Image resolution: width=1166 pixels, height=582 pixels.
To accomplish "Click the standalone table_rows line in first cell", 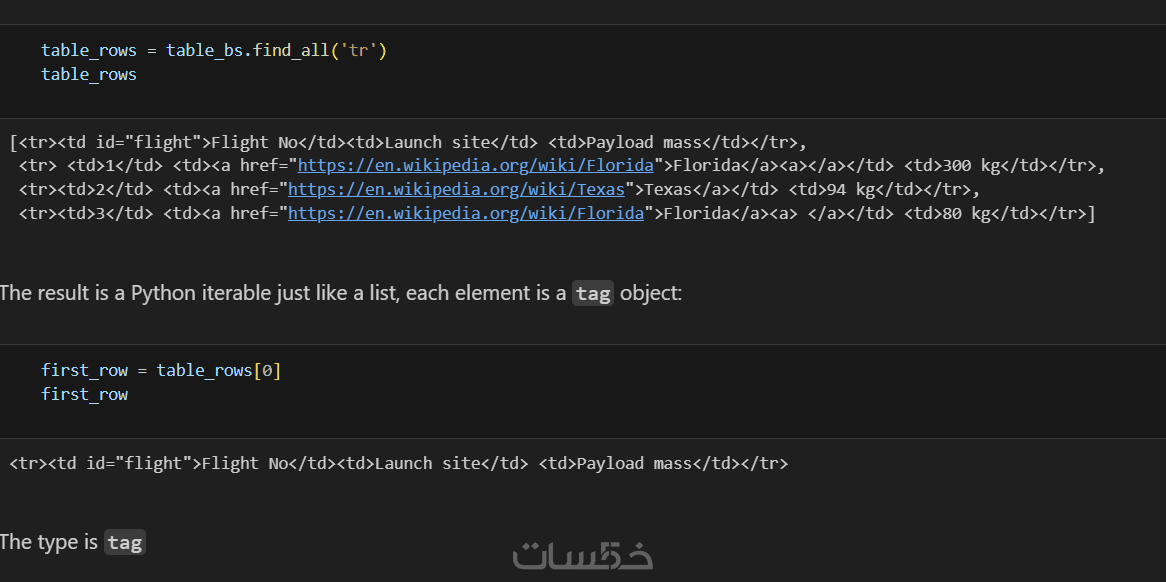I will tap(89, 74).
